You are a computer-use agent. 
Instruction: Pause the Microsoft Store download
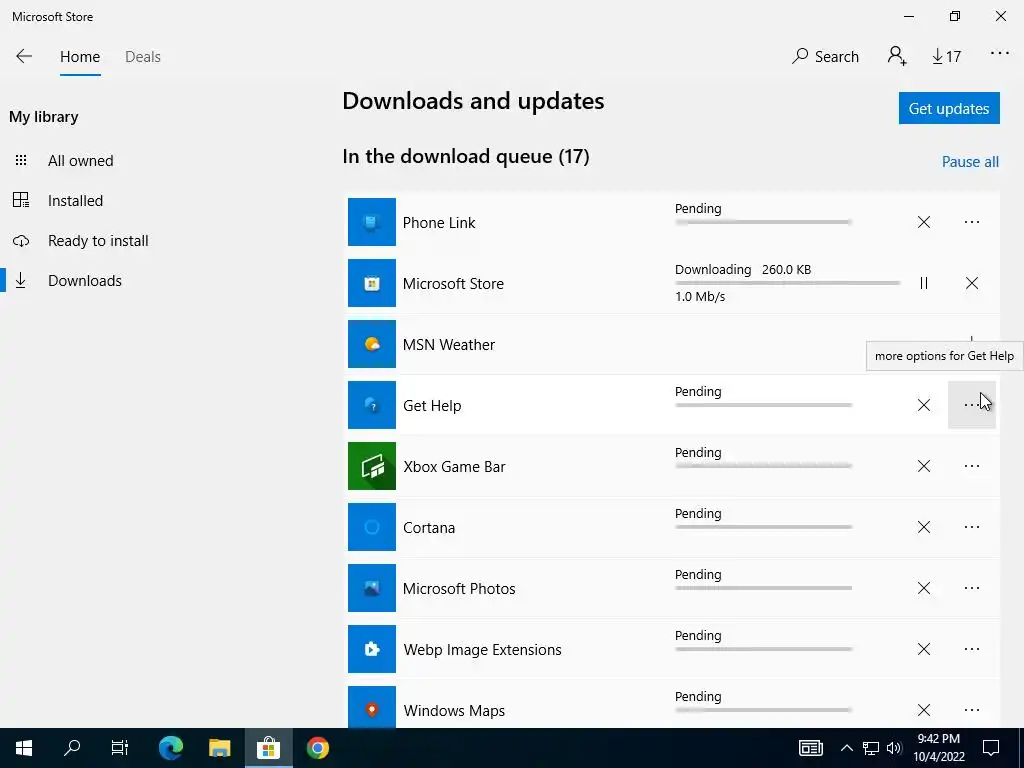click(x=923, y=283)
